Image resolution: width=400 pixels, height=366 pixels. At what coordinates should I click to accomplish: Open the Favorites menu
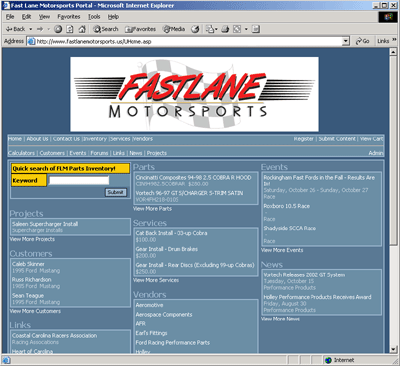click(69, 17)
